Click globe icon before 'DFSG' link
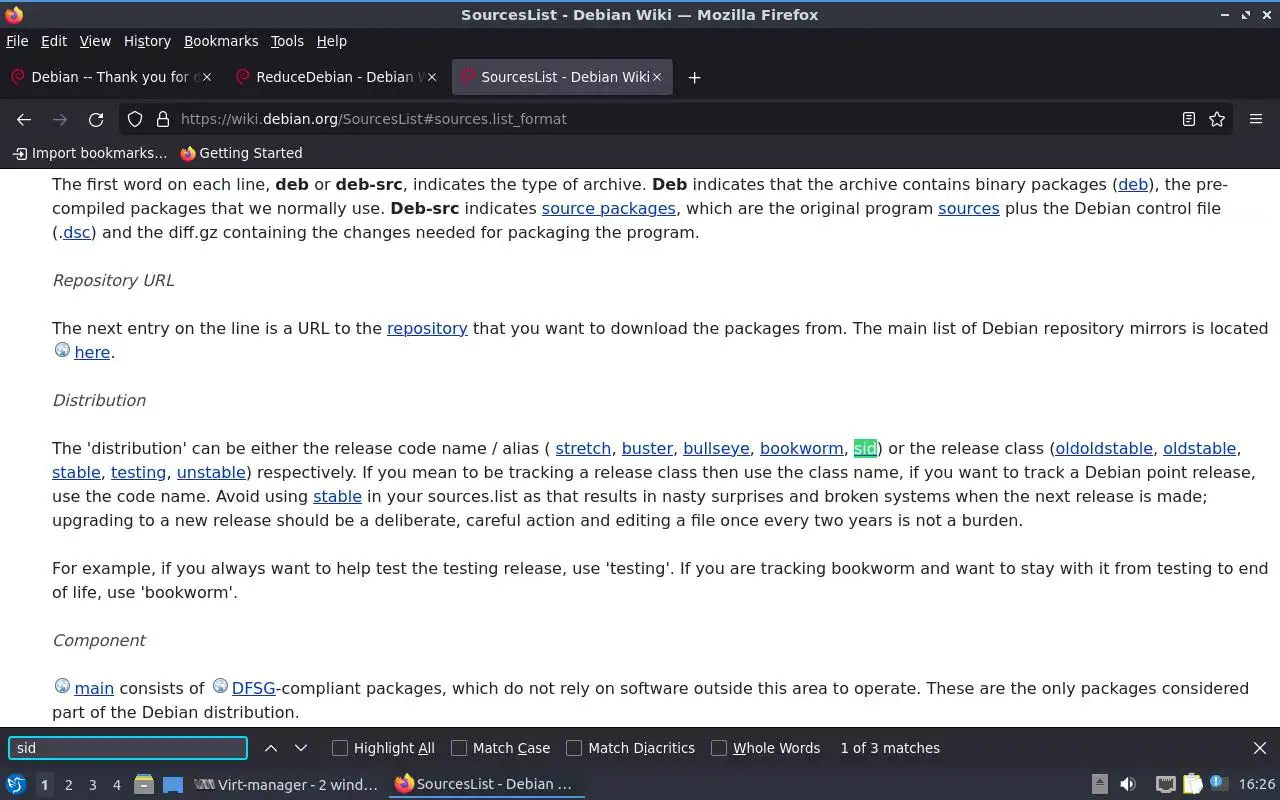This screenshot has width=1280, height=800. [220, 687]
